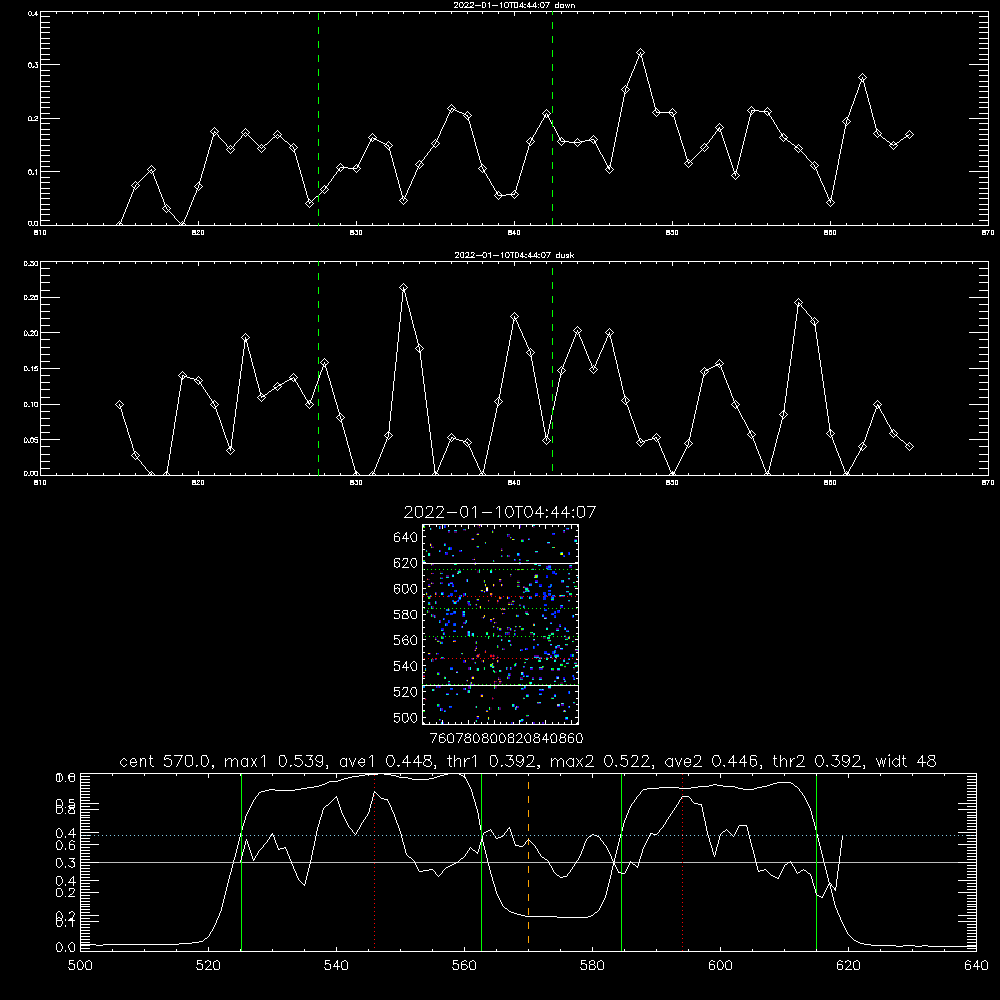Screen dimensions: 1000x1000
Task: Click the '600' x-axis label of bottom plot
Action: coord(720,966)
